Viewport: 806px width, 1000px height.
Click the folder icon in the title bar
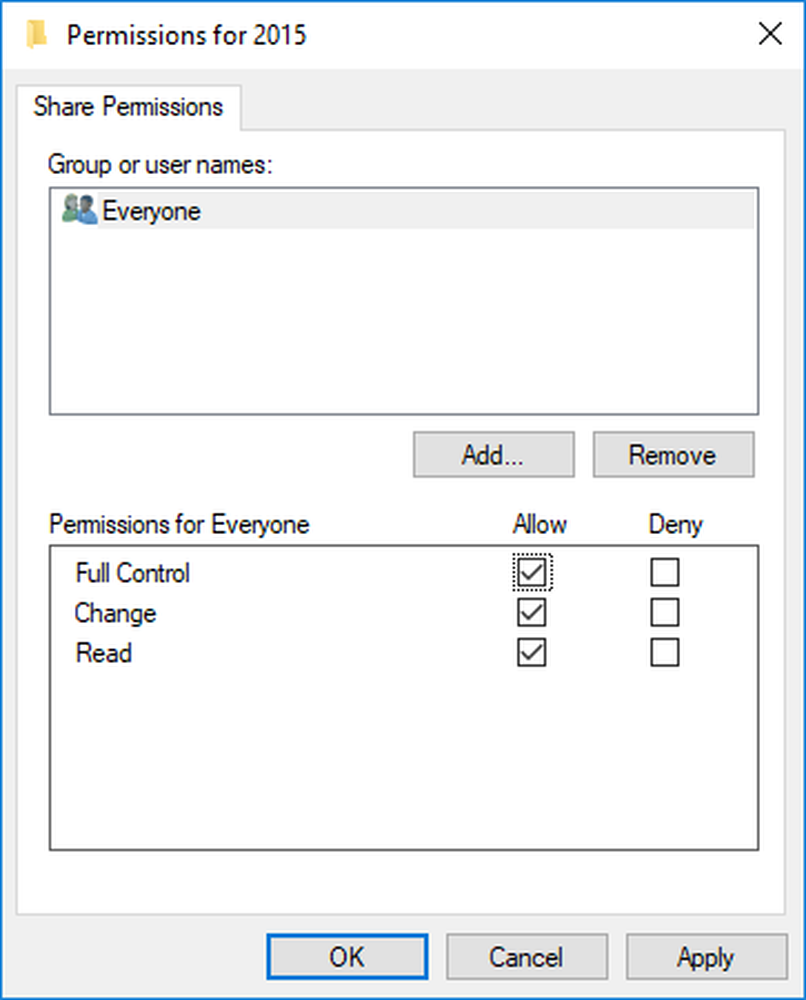(x=38, y=35)
